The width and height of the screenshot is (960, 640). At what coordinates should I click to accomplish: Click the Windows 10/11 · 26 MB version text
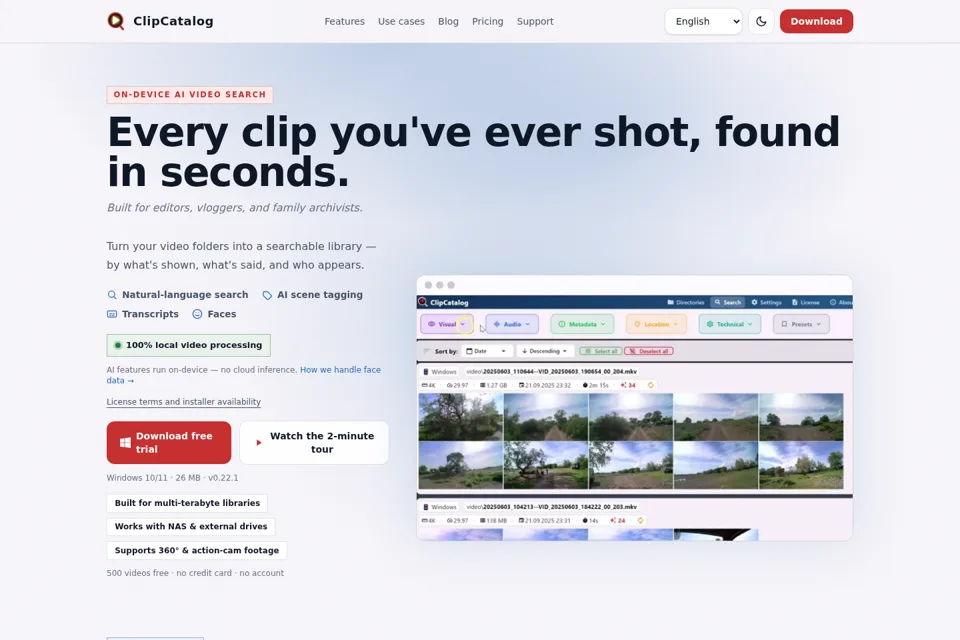click(173, 478)
